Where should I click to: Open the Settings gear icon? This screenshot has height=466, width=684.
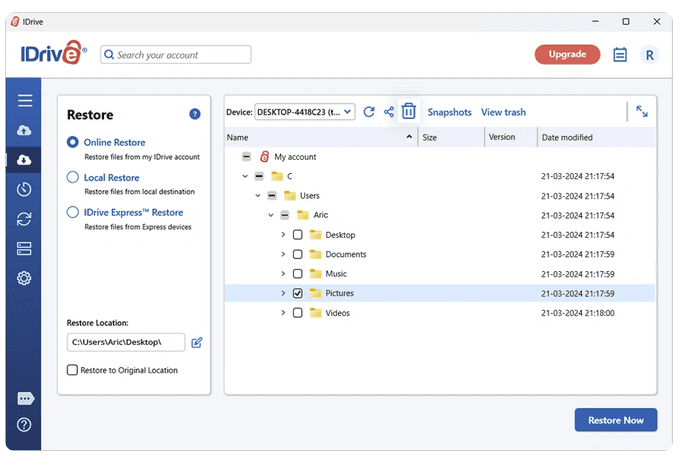(x=24, y=278)
